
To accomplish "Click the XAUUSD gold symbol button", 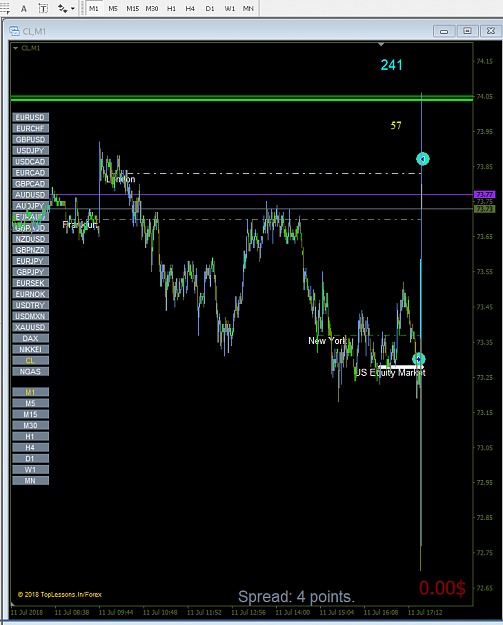I will tap(30, 327).
